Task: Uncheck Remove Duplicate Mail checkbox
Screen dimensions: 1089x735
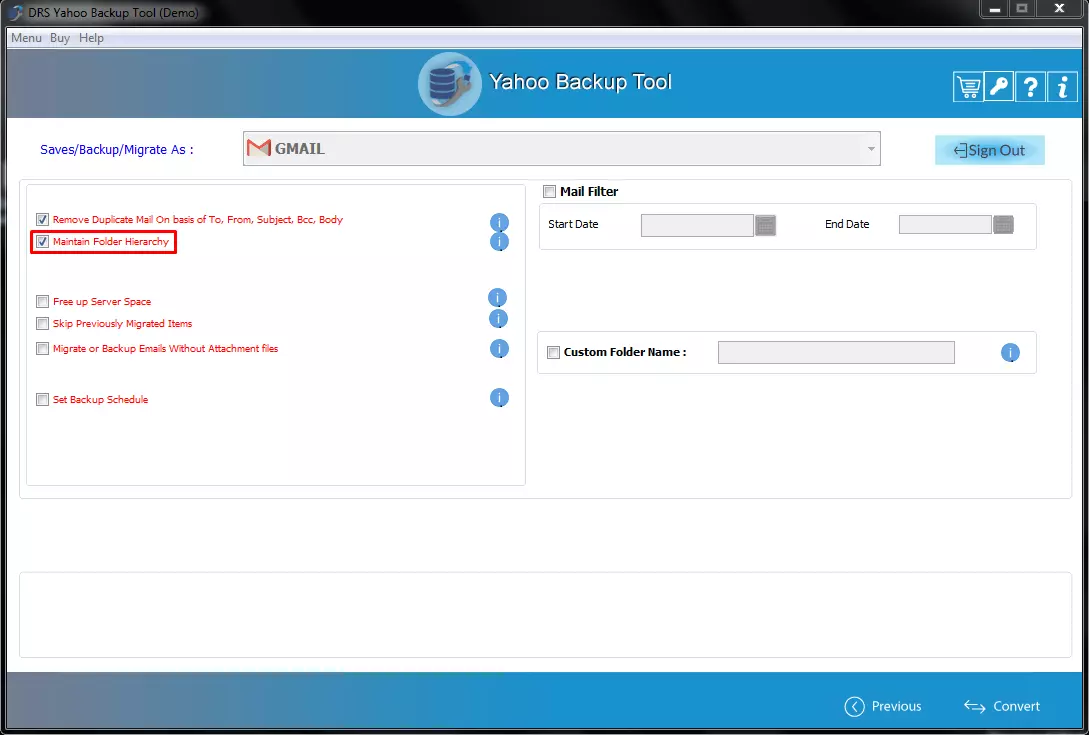Action: pyautogui.click(x=42, y=220)
